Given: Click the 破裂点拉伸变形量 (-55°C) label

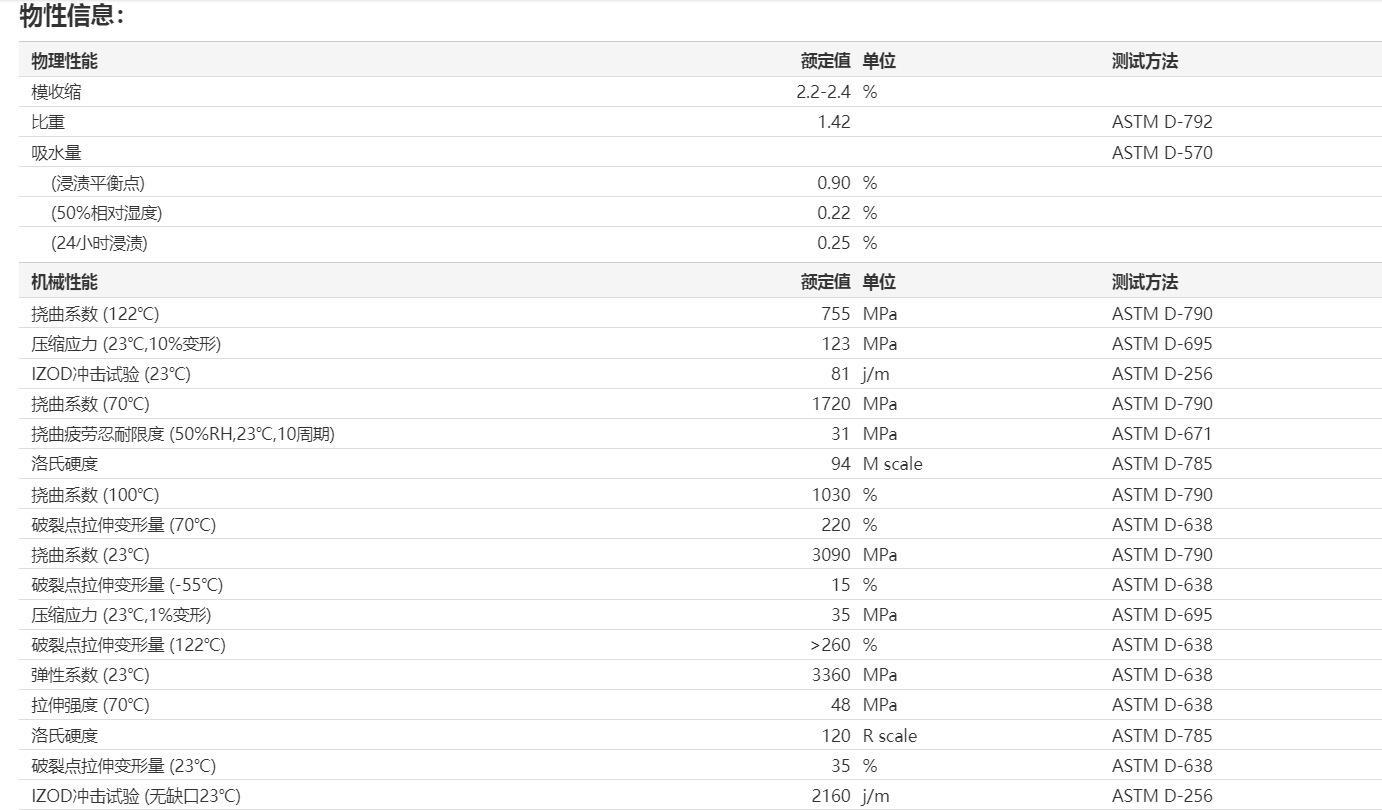Looking at the screenshot, I should pyautogui.click(x=127, y=585).
